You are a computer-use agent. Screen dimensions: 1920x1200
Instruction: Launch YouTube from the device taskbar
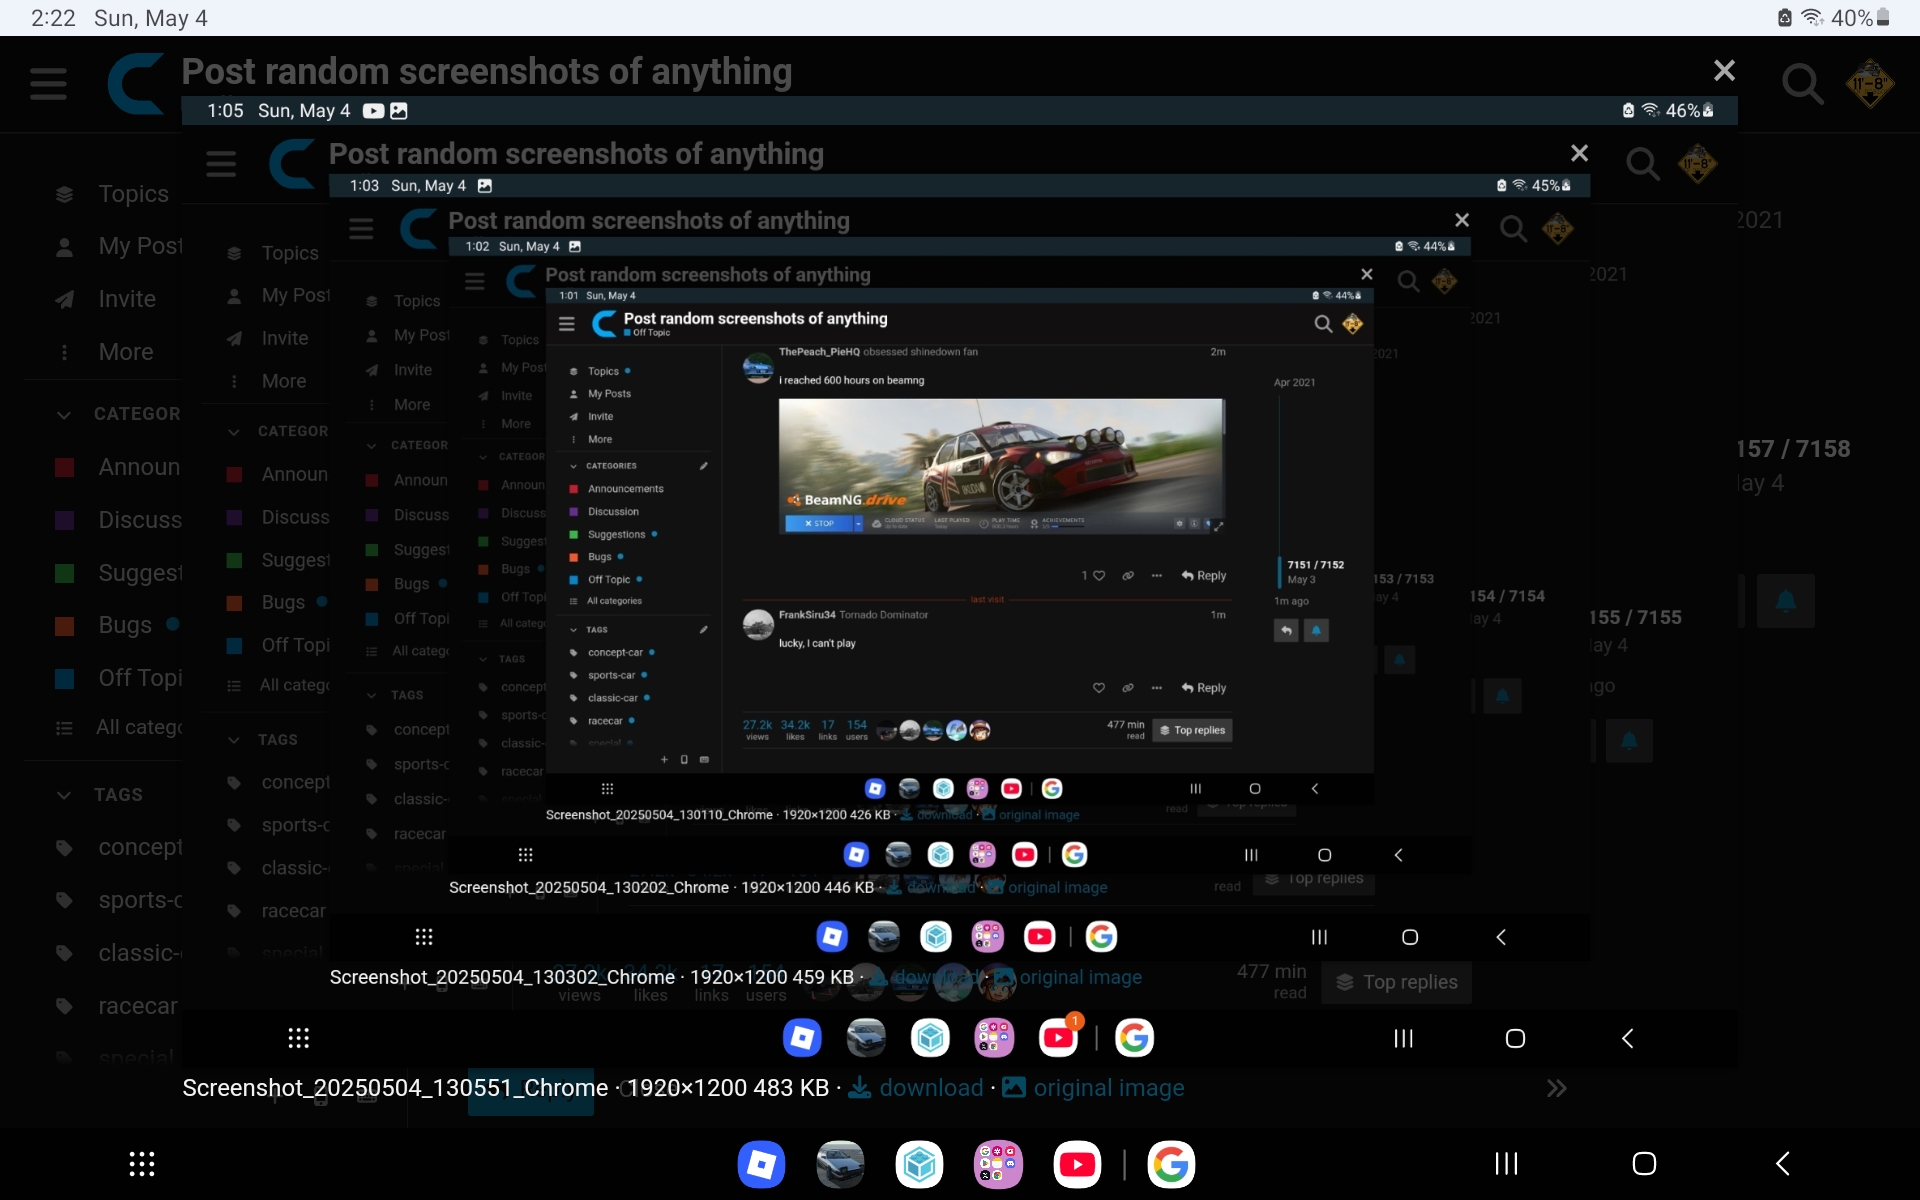click(x=1077, y=1164)
